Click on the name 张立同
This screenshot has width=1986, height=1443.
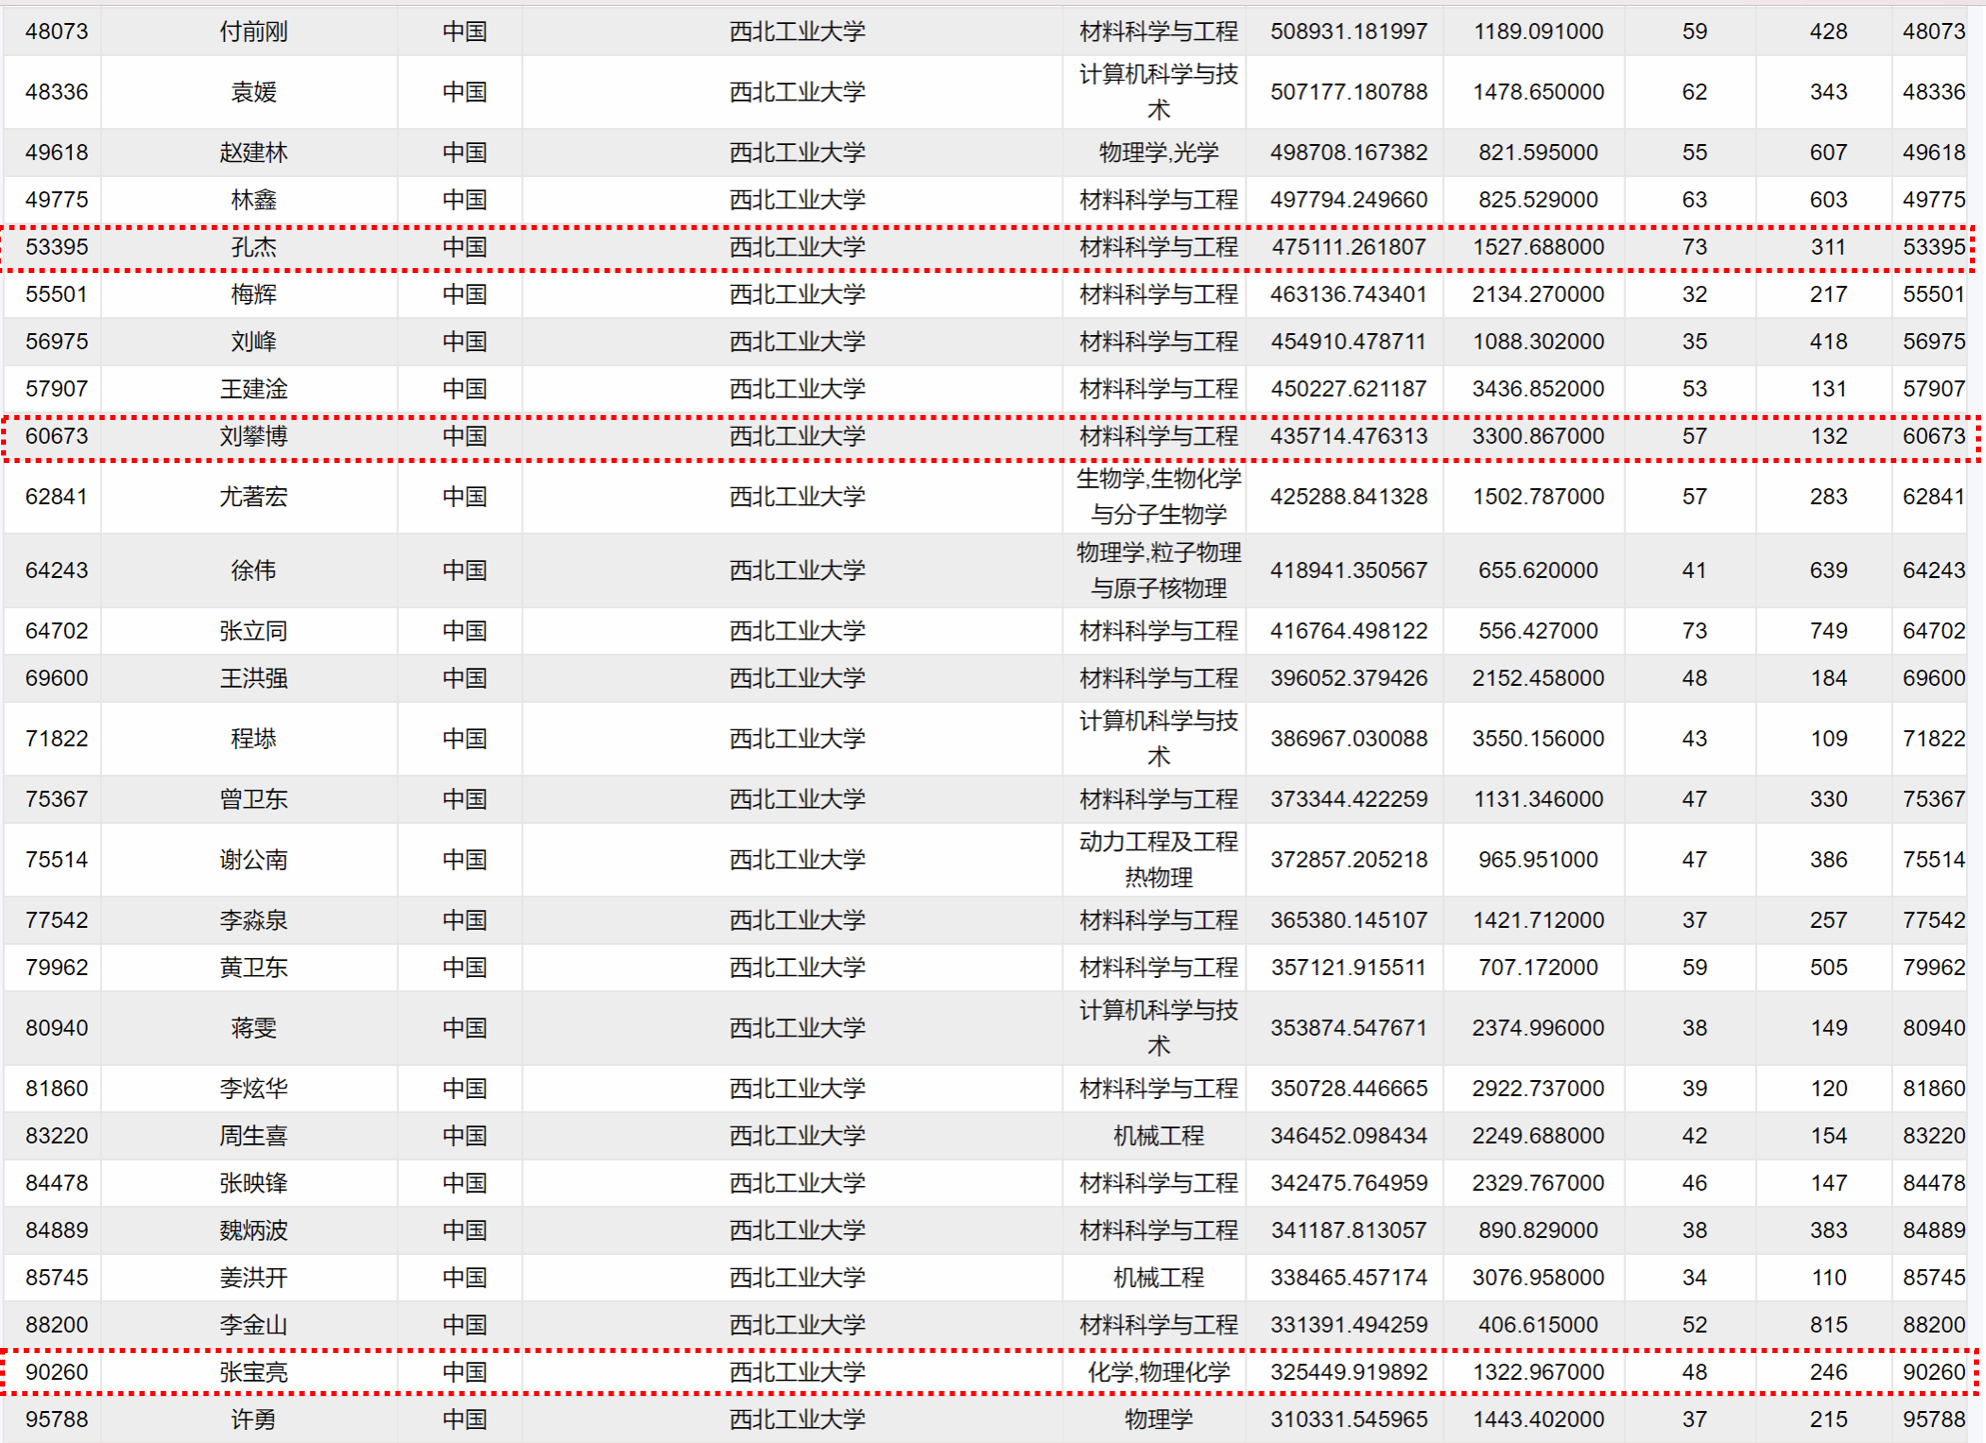coord(253,631)
